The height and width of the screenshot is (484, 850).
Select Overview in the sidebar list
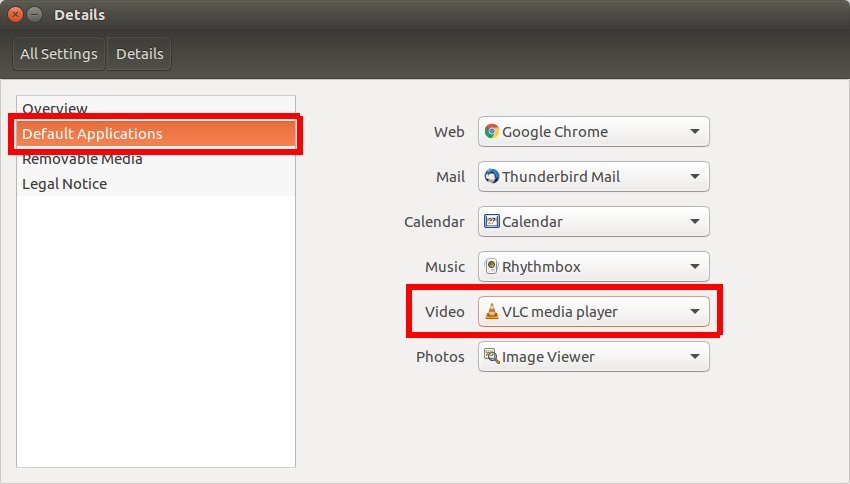tap(156, 108)
